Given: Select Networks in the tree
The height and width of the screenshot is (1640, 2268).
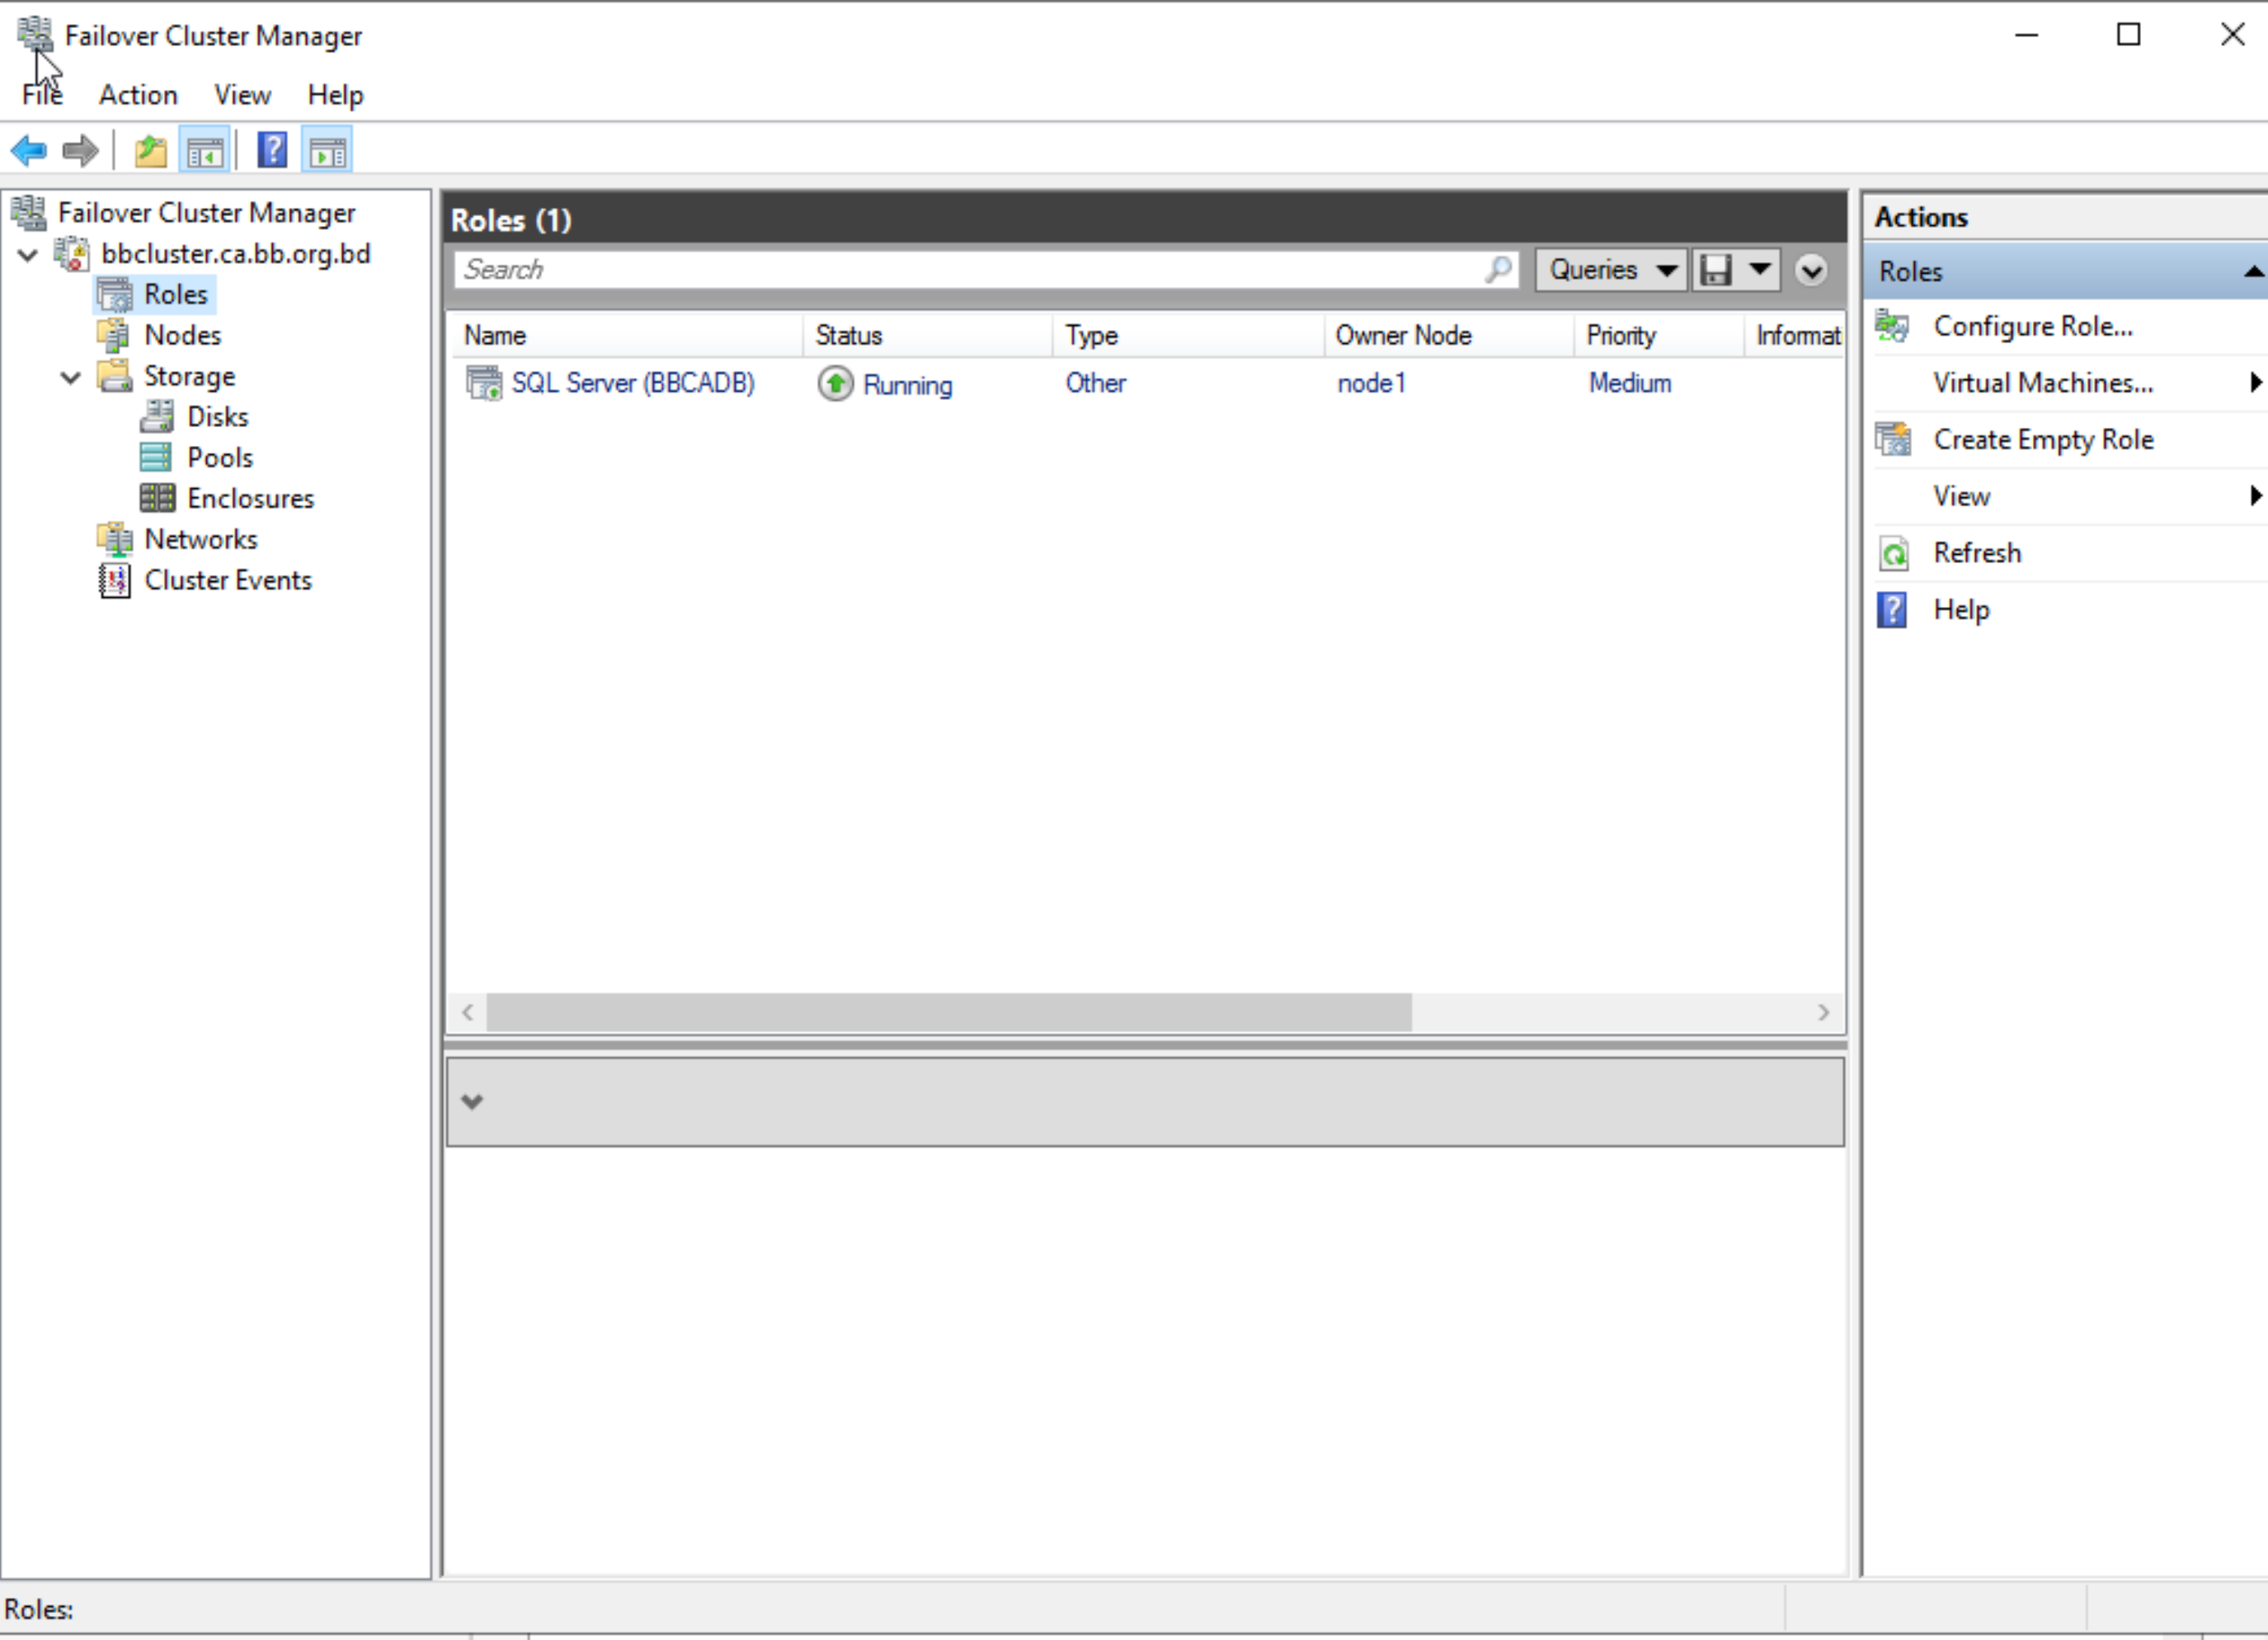Looking at the screenshot, I should click(x=201, y=539).
